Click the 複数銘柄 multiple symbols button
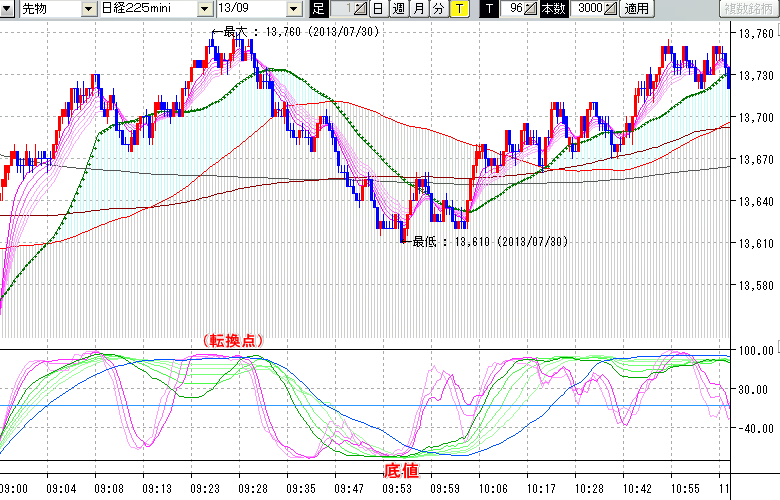Viewport: 780px width, 500px height. click(x=749, y=9)
